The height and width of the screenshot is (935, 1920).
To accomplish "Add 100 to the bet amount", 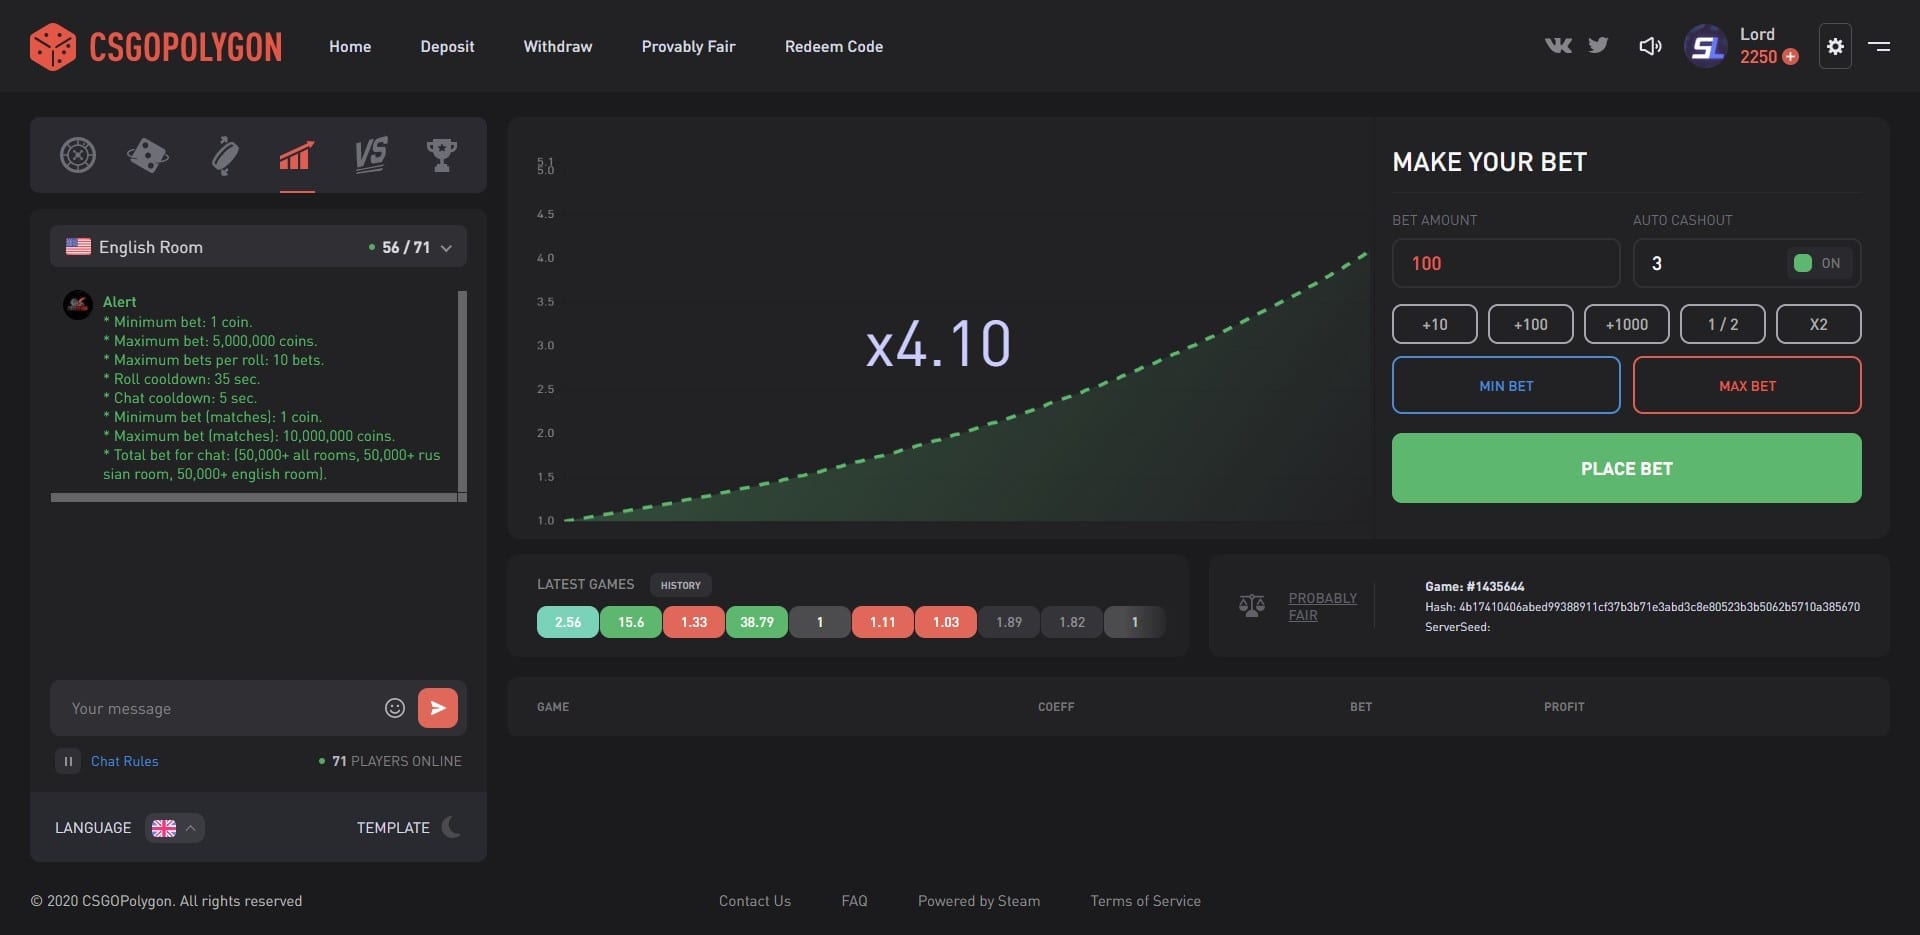I will click(1530, 324).
